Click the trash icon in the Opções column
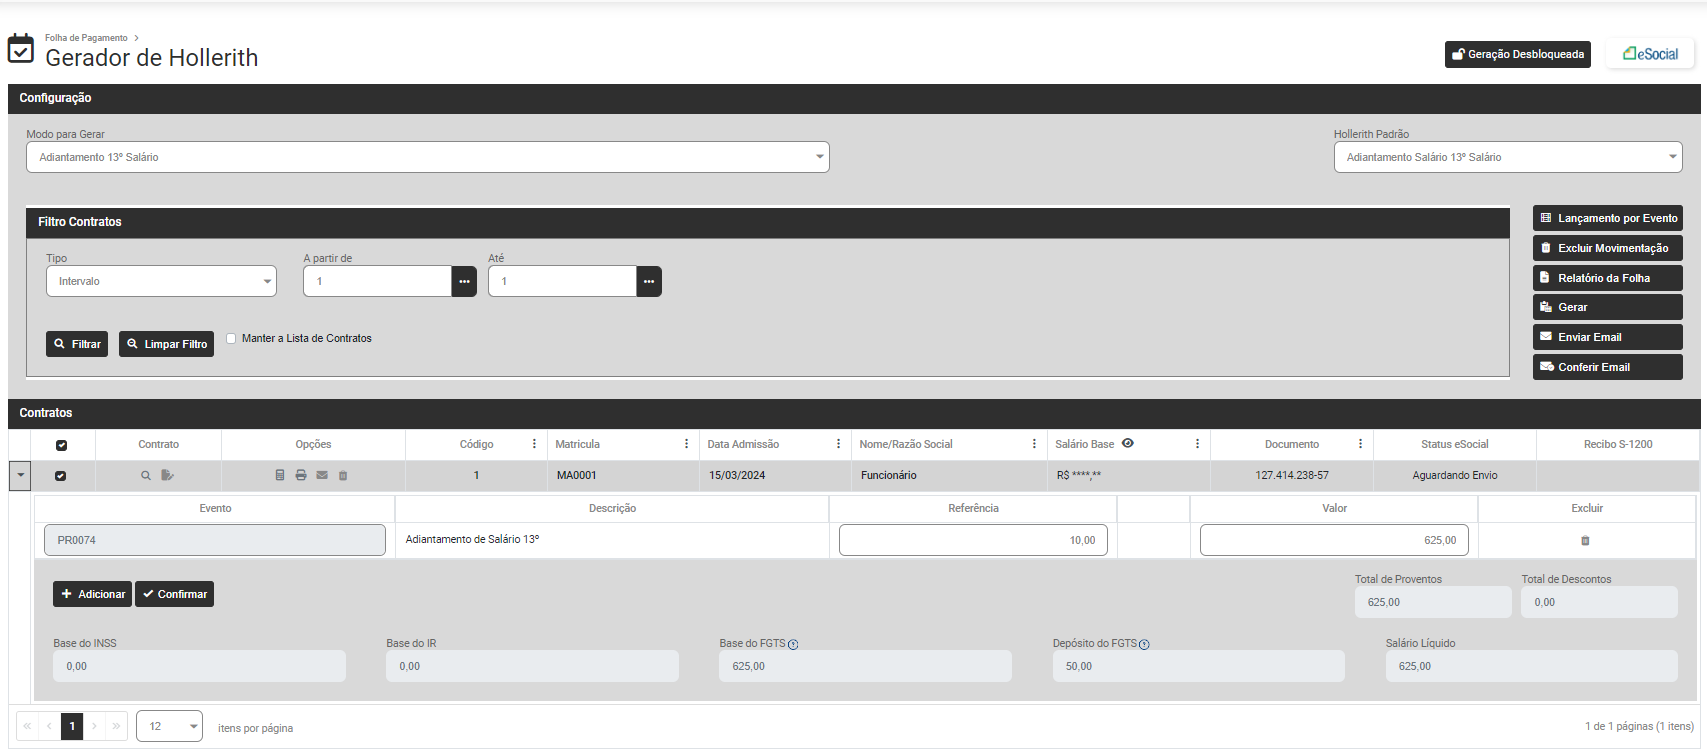This screenshot has height=755, width=1707. pos(343,476)
